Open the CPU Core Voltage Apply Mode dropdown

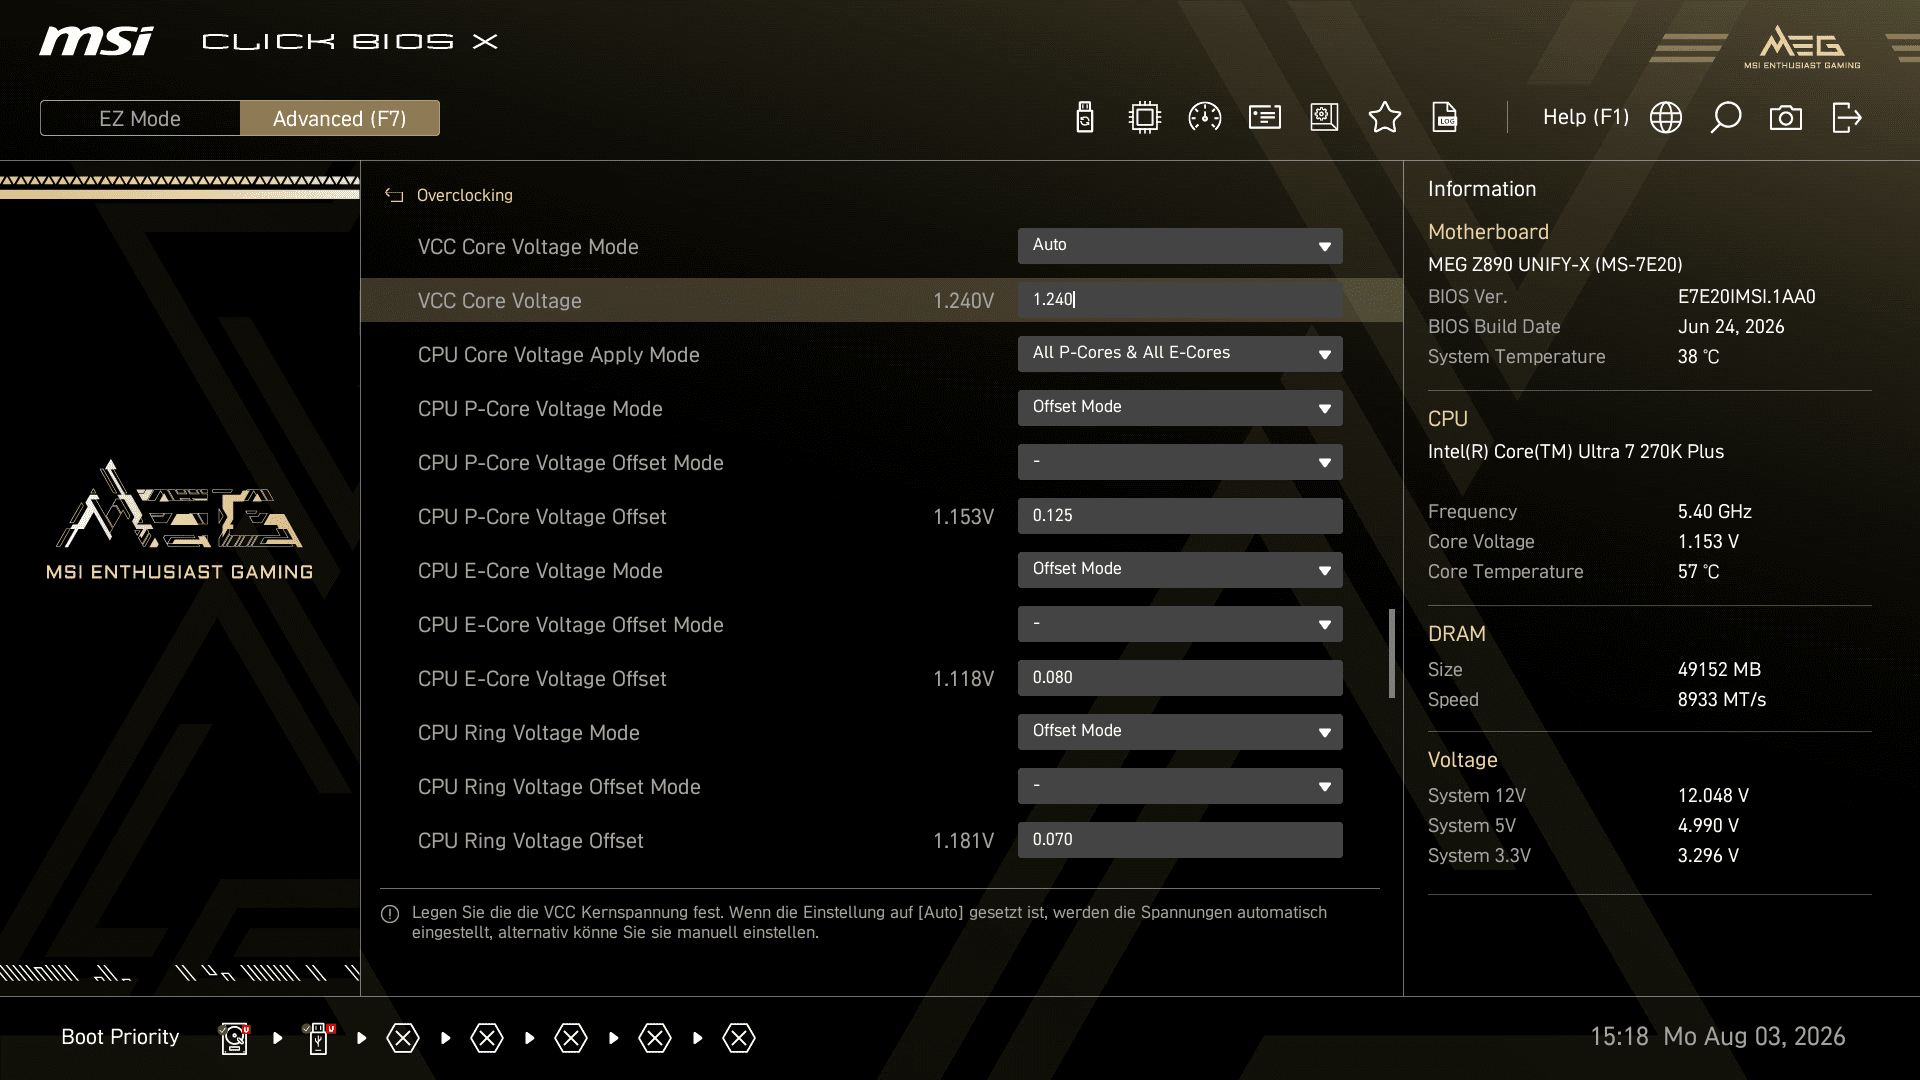click(1180, 354)
